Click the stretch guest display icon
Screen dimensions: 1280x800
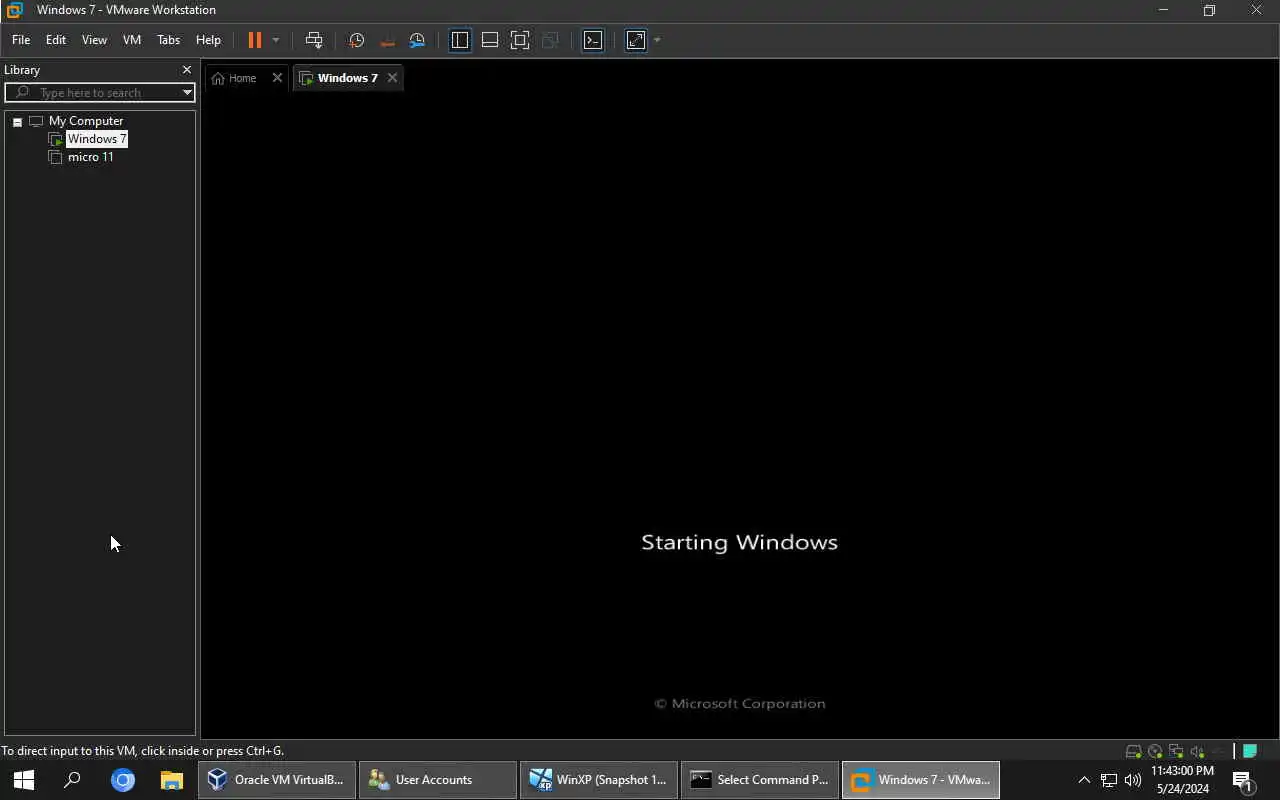(x=636, y=40)
